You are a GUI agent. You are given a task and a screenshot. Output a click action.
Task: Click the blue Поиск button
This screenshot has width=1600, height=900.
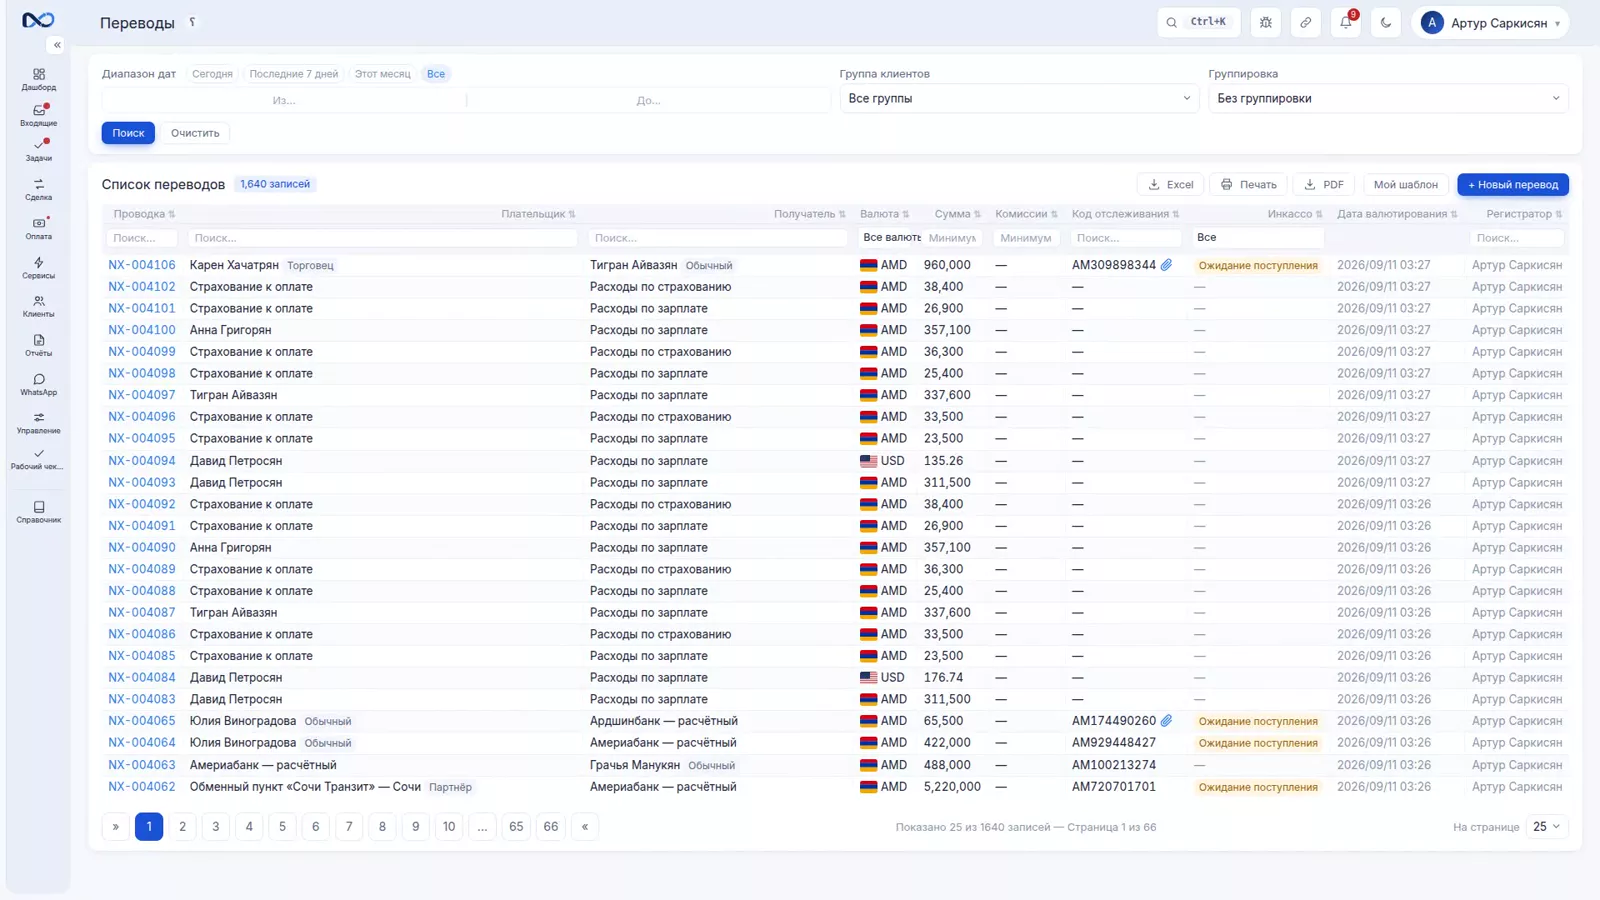(128, 133)
